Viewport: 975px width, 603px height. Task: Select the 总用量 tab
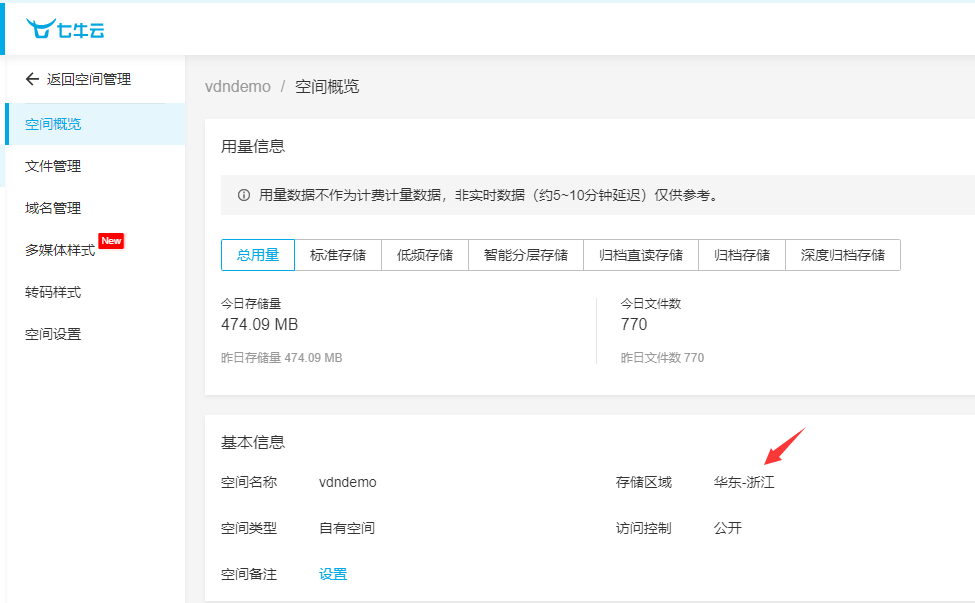[258, 255]
